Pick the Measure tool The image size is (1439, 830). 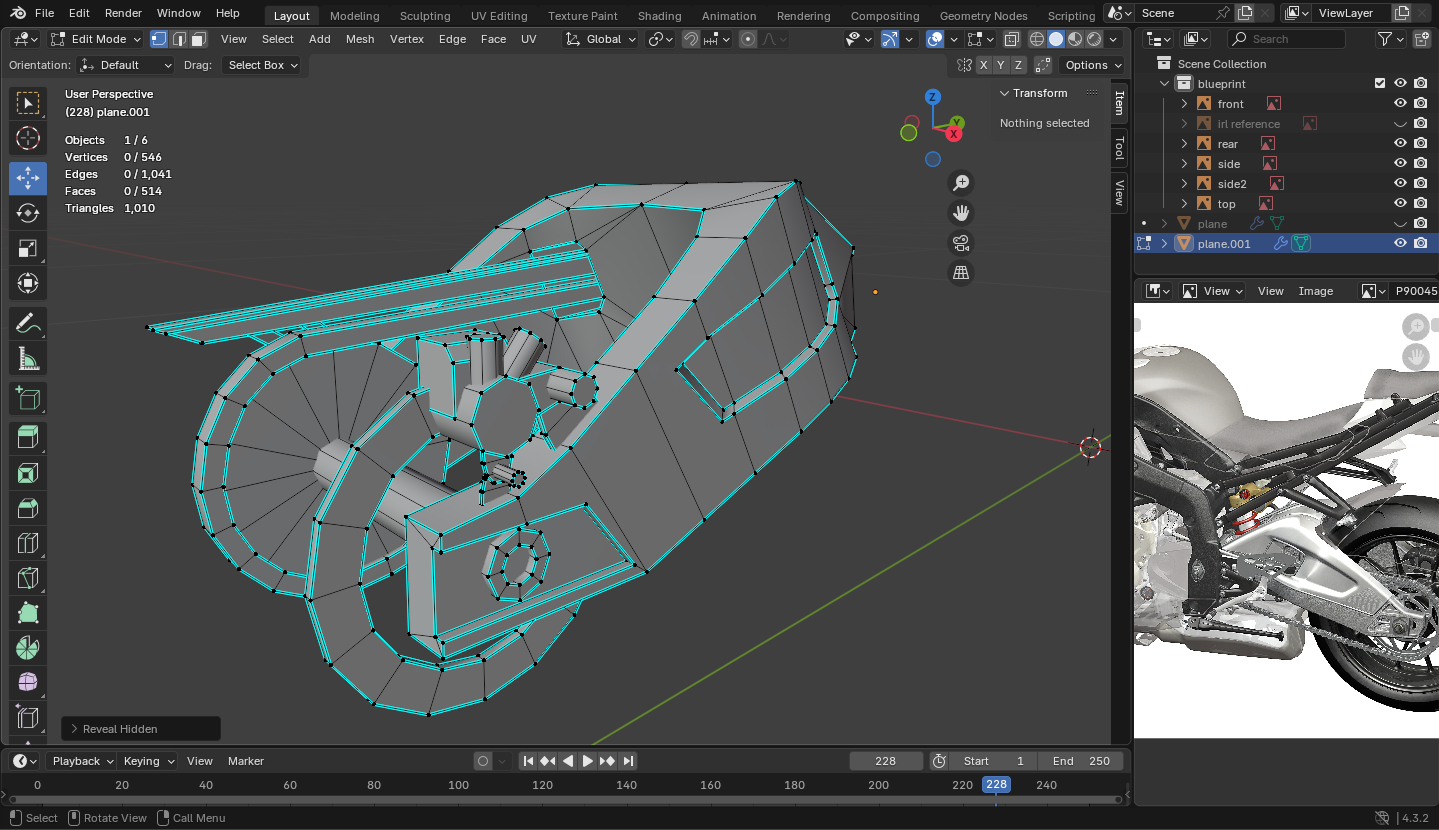click(x=28, y=358)
